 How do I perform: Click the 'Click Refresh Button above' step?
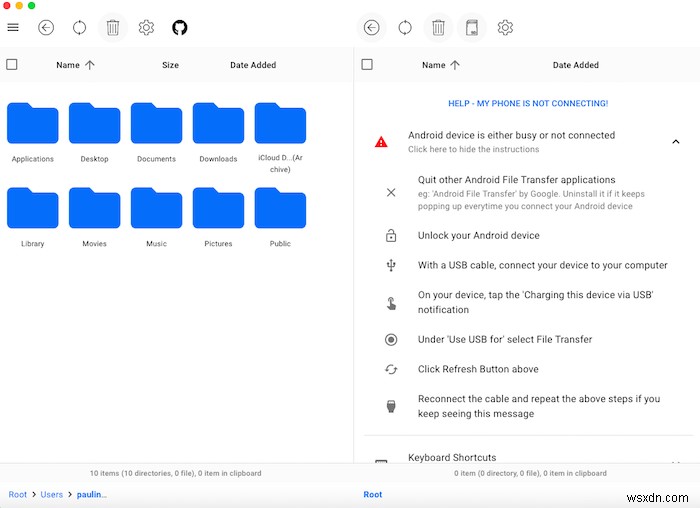click(478, 369)
